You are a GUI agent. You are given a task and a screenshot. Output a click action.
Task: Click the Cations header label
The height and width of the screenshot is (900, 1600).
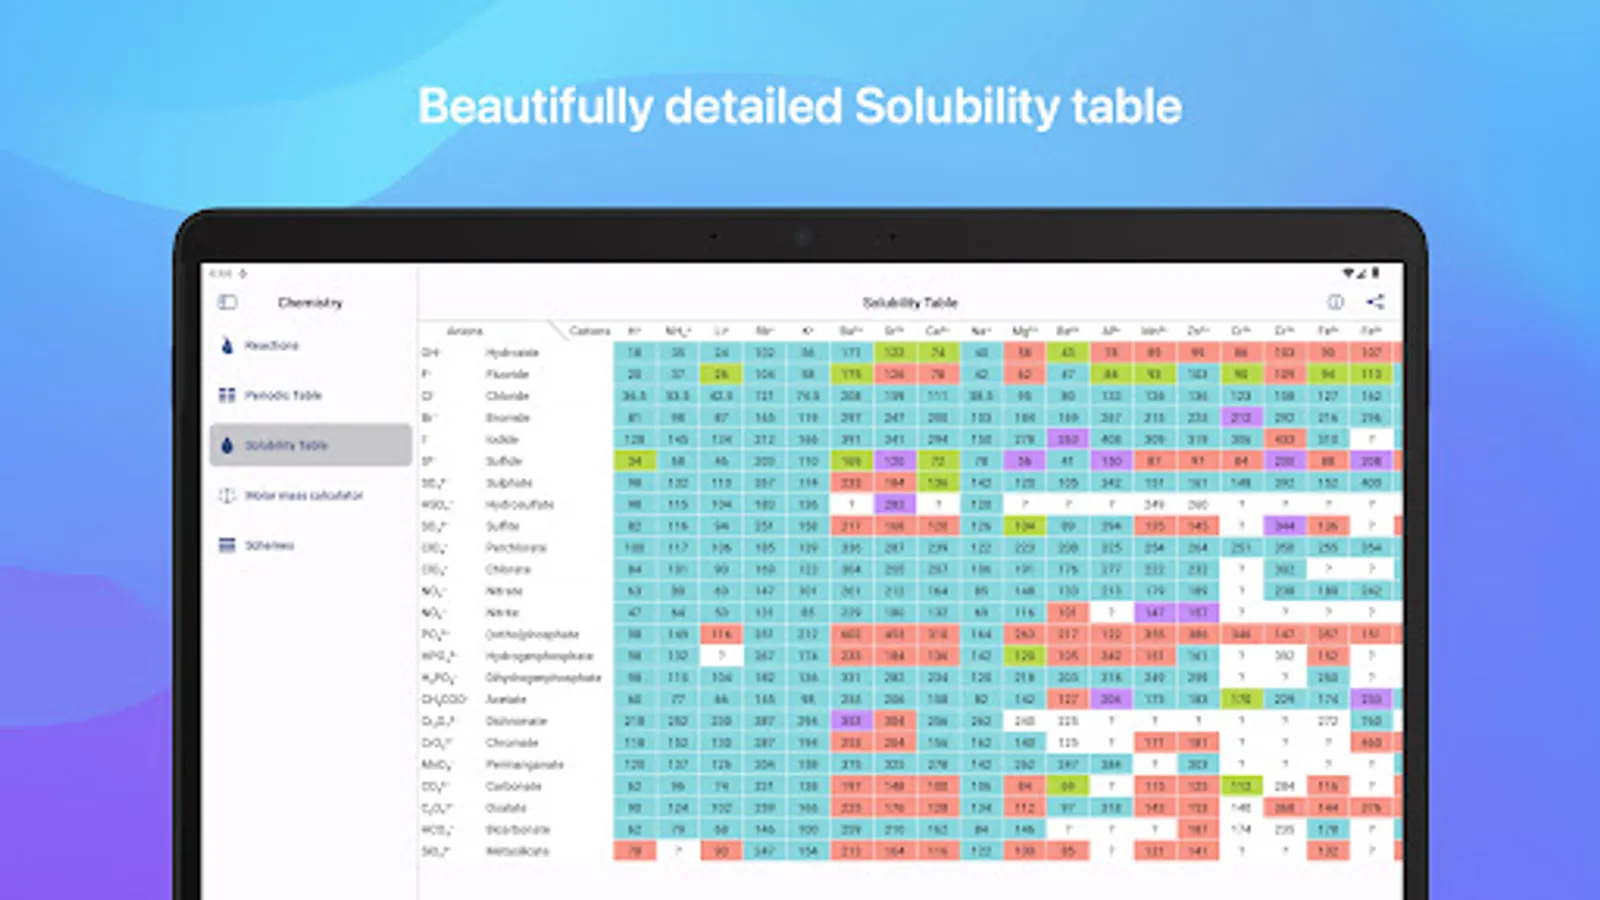click(x=589, y=331)
